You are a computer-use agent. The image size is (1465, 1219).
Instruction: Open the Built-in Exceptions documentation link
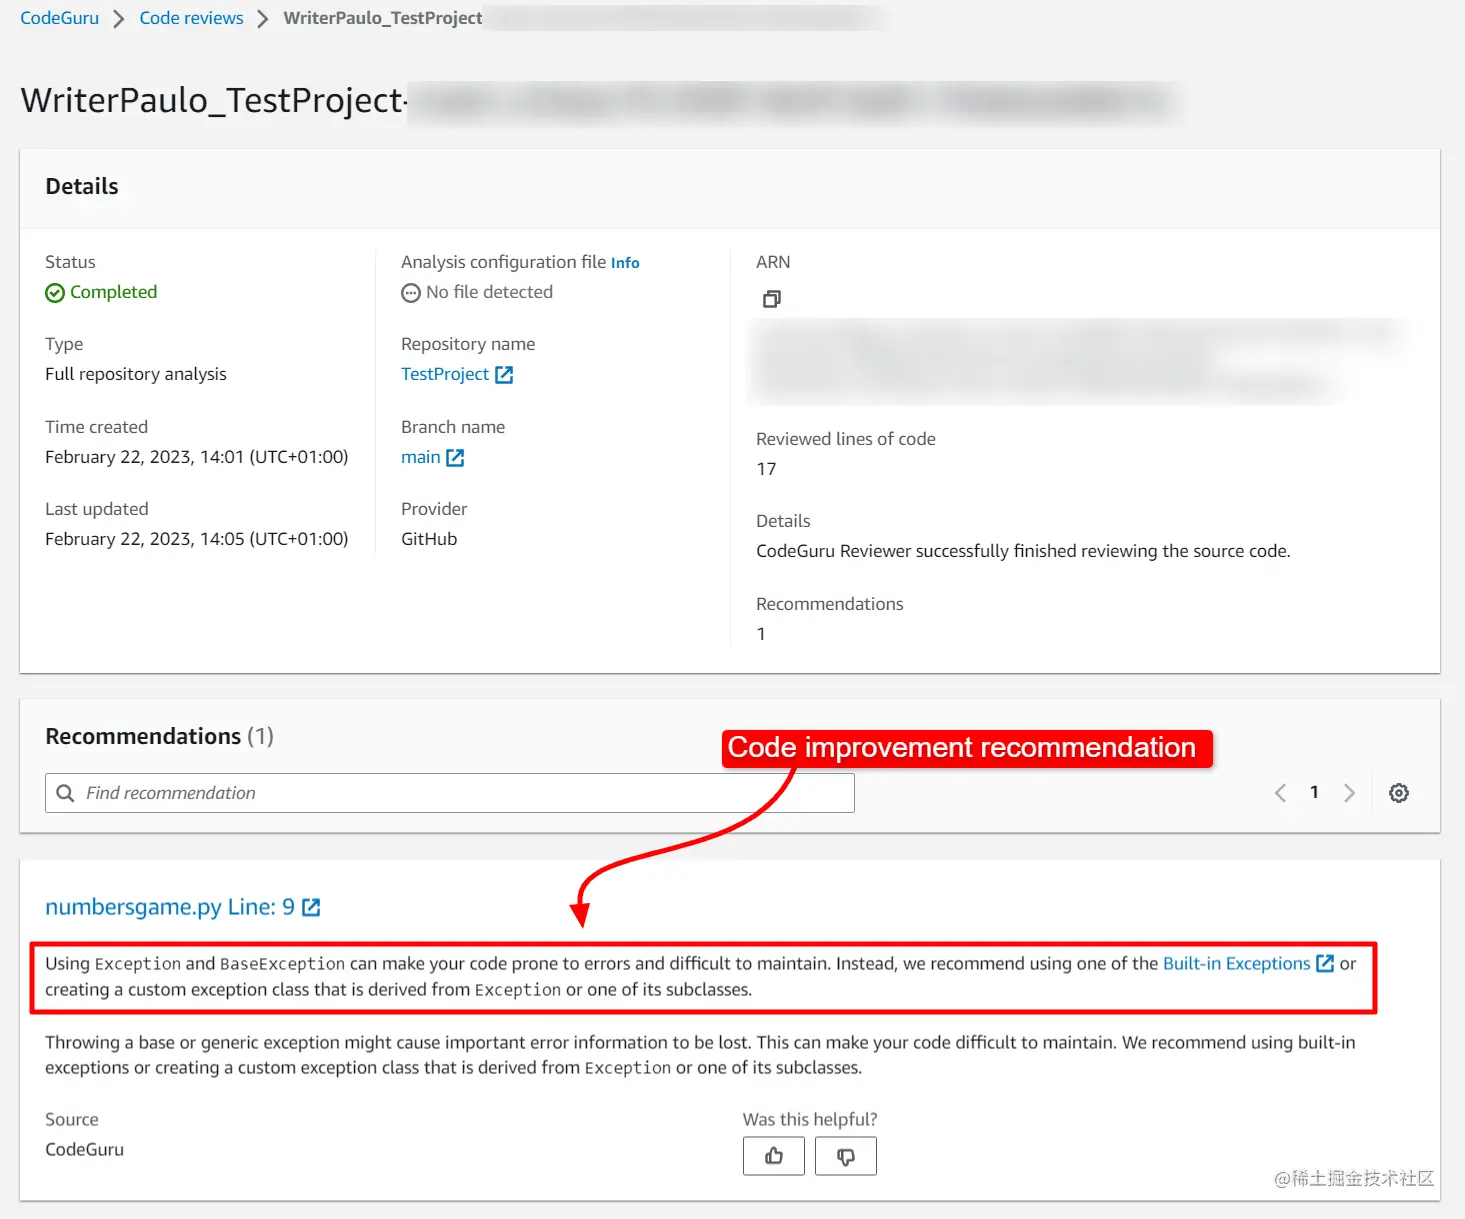pos(1236,963)
